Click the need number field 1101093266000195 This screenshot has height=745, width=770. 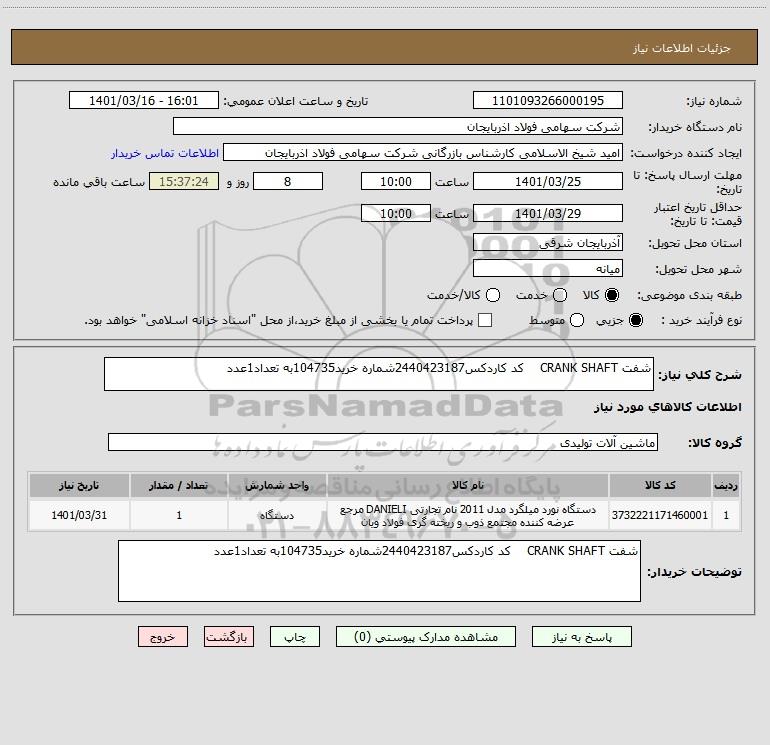[x=548, y=101]
